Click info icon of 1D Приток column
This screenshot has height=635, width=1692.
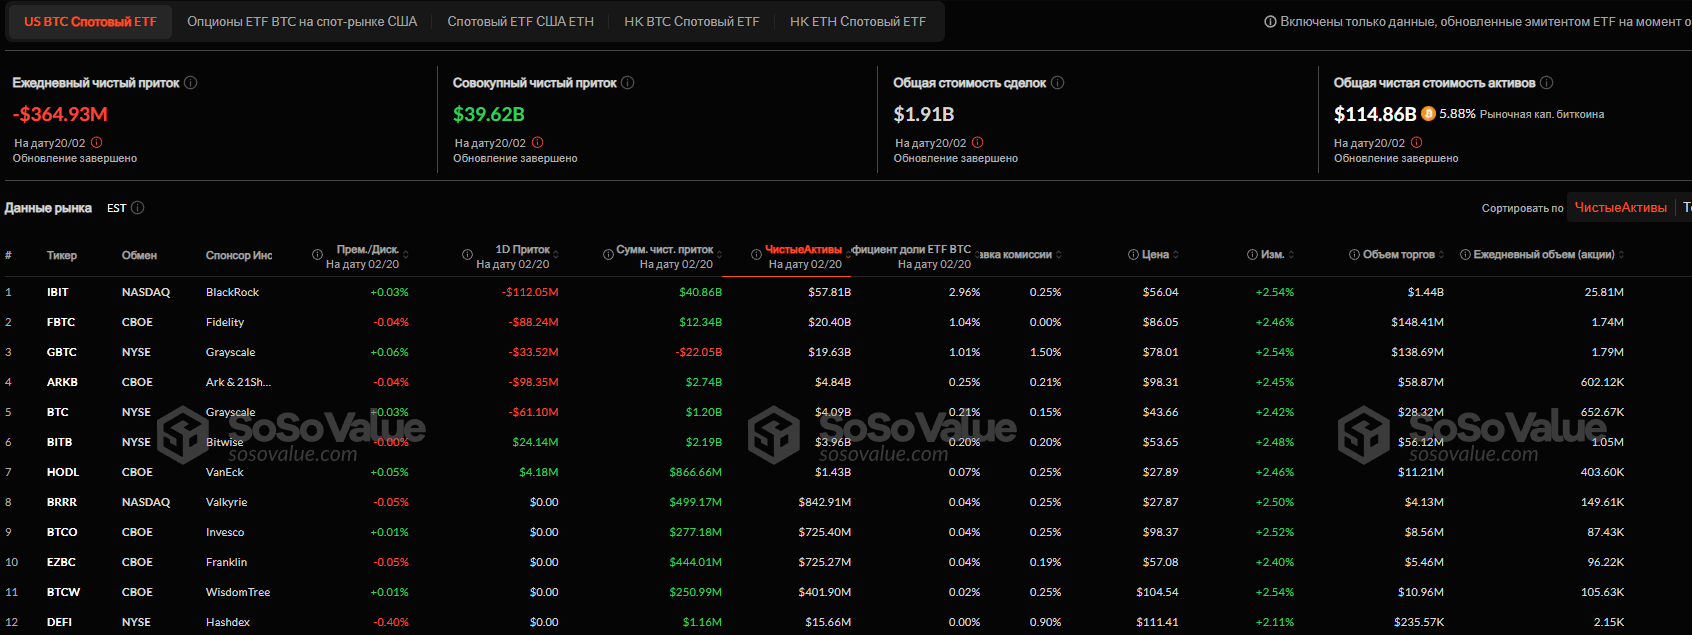(467, 255)
